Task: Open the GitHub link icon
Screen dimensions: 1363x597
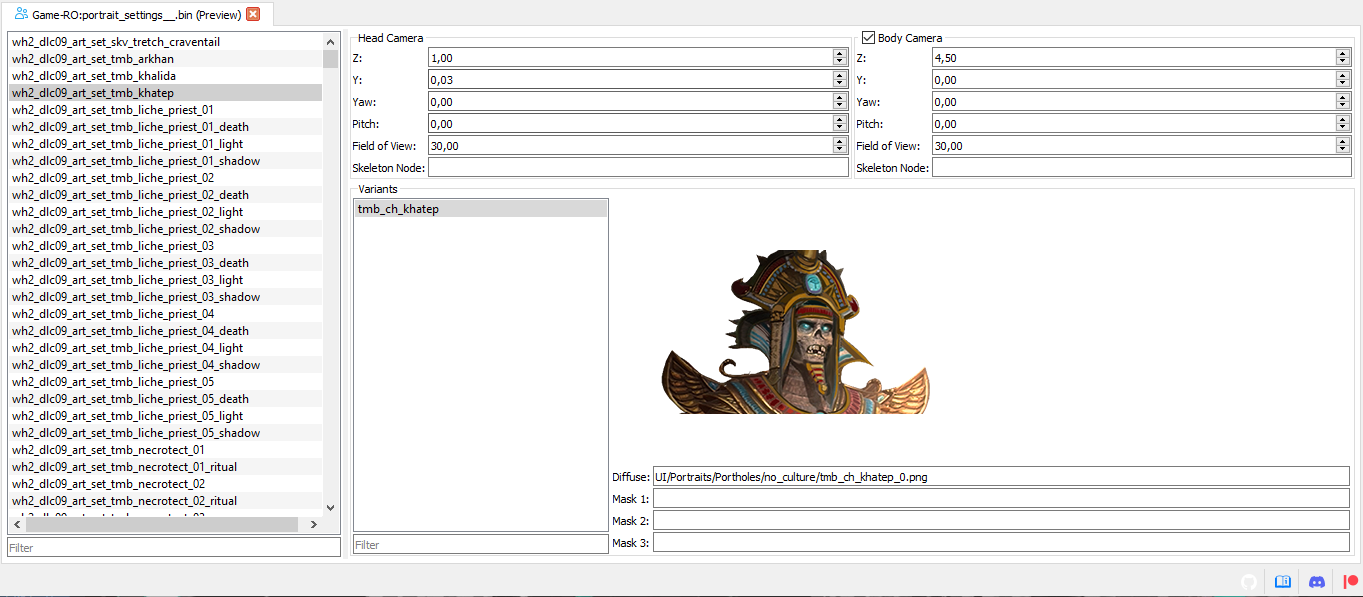Action: coord(1248,581)
